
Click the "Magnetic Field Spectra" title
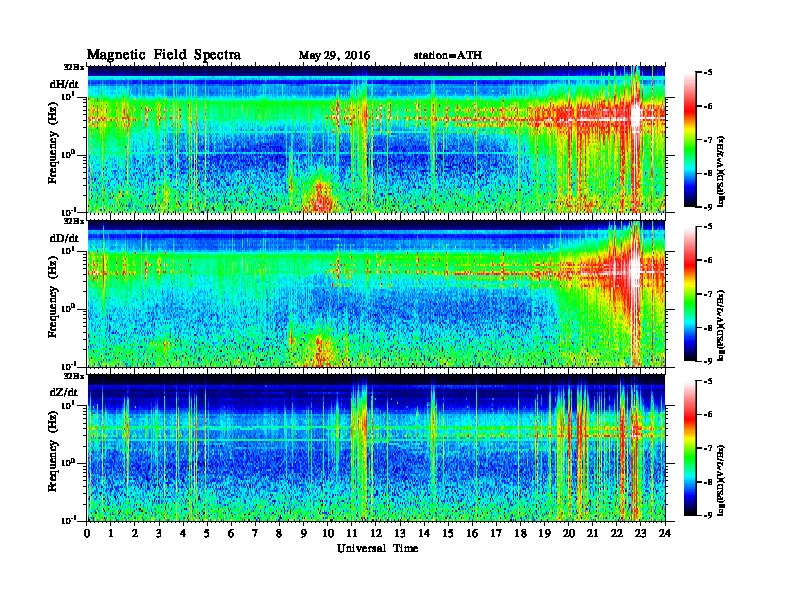[164, 55]
